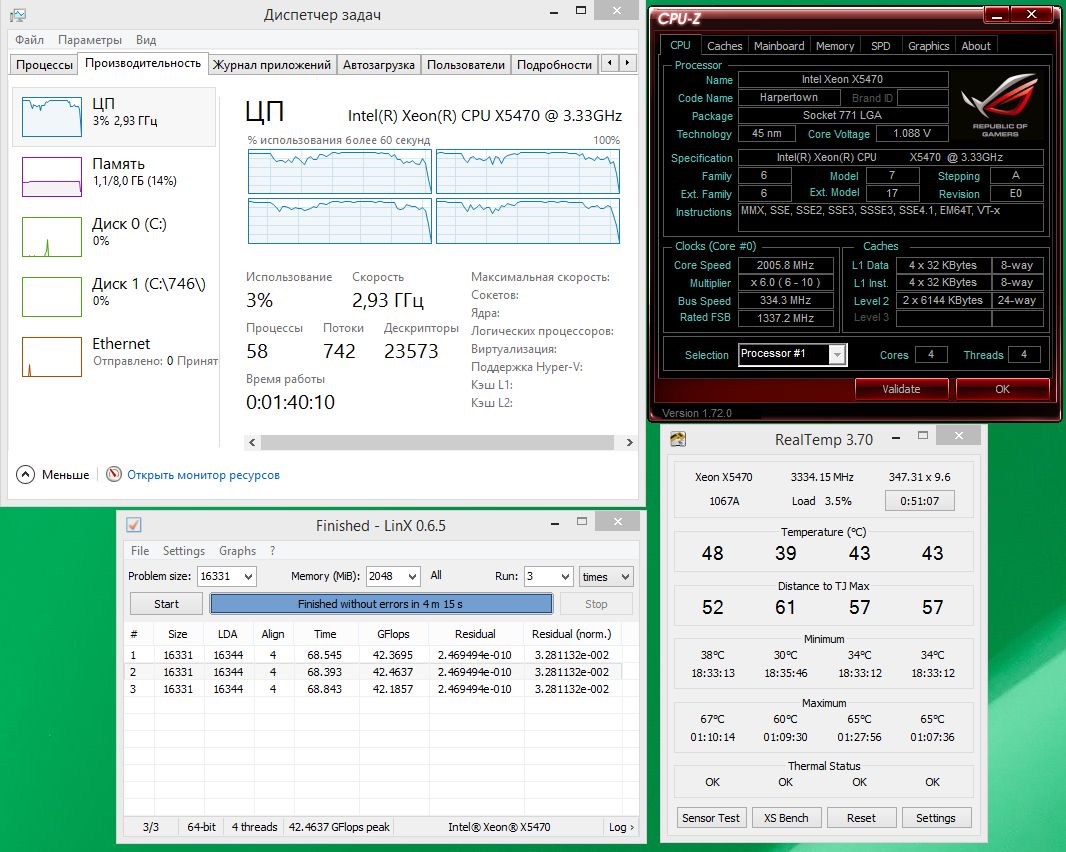Open the Memory (MiB) combo box
The image size is (1066, 852).
tap(393, 576)
